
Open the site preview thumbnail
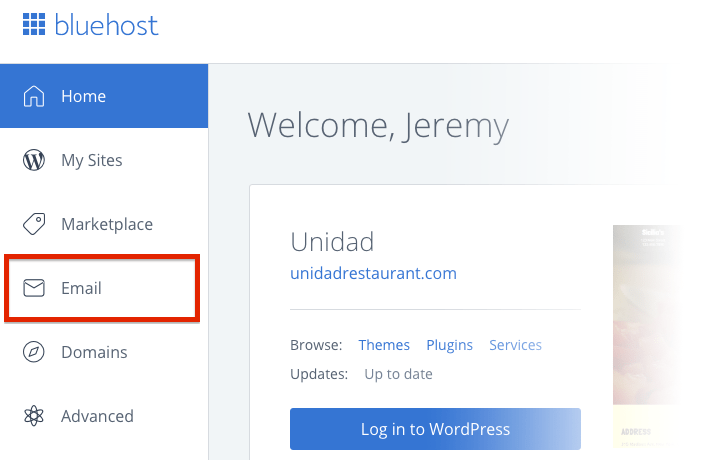pos(649,337)
